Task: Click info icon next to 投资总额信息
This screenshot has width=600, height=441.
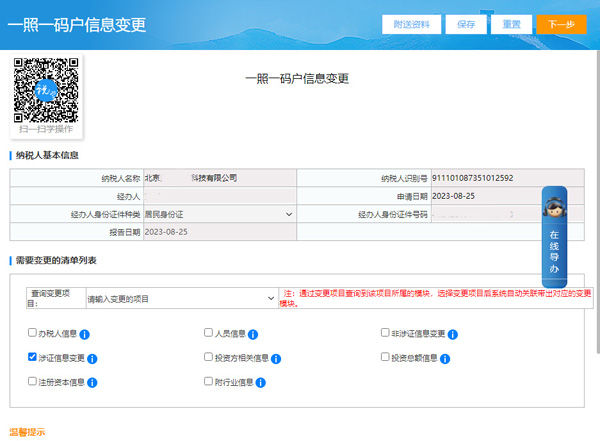Action: [445, 359]
